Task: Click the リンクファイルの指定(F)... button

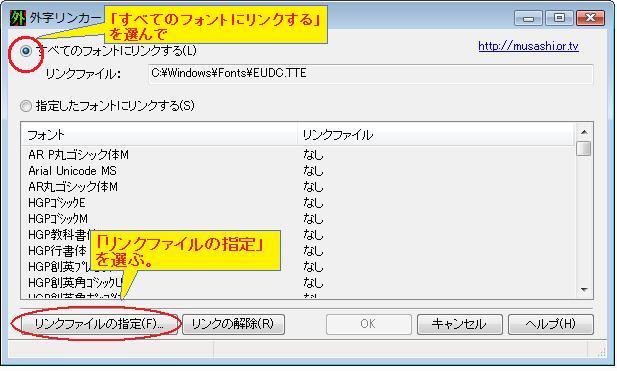Action: tap(99, 324)
